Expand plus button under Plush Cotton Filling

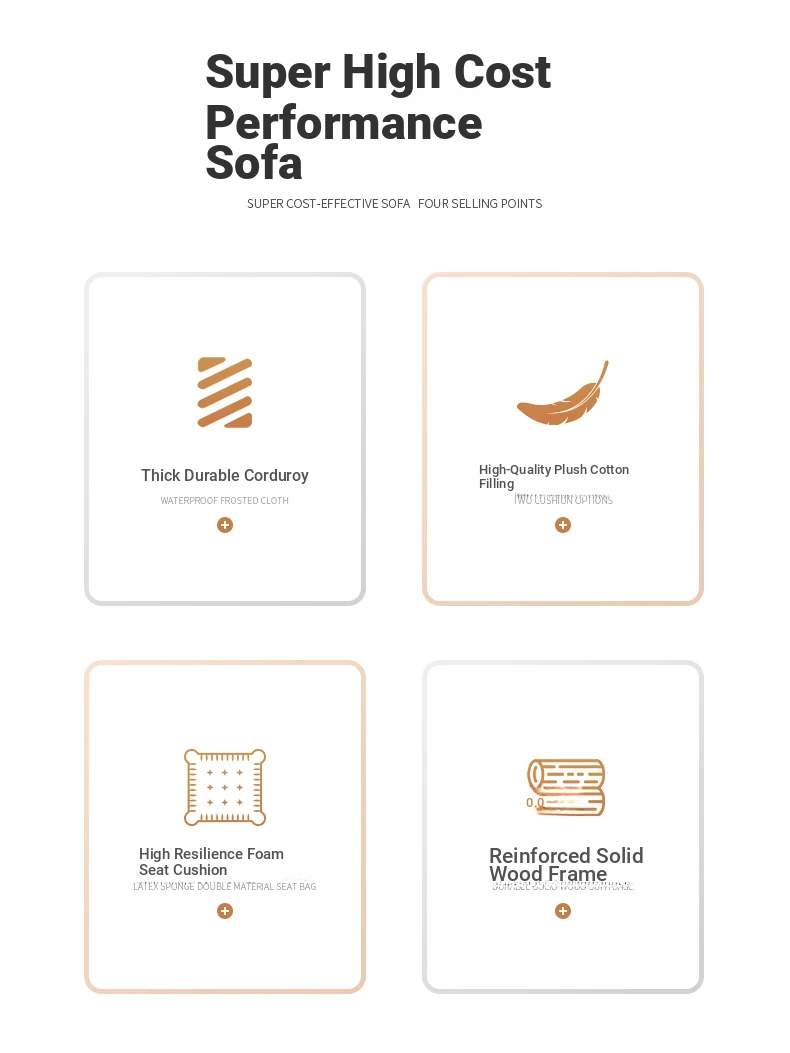tap(563, 525)
